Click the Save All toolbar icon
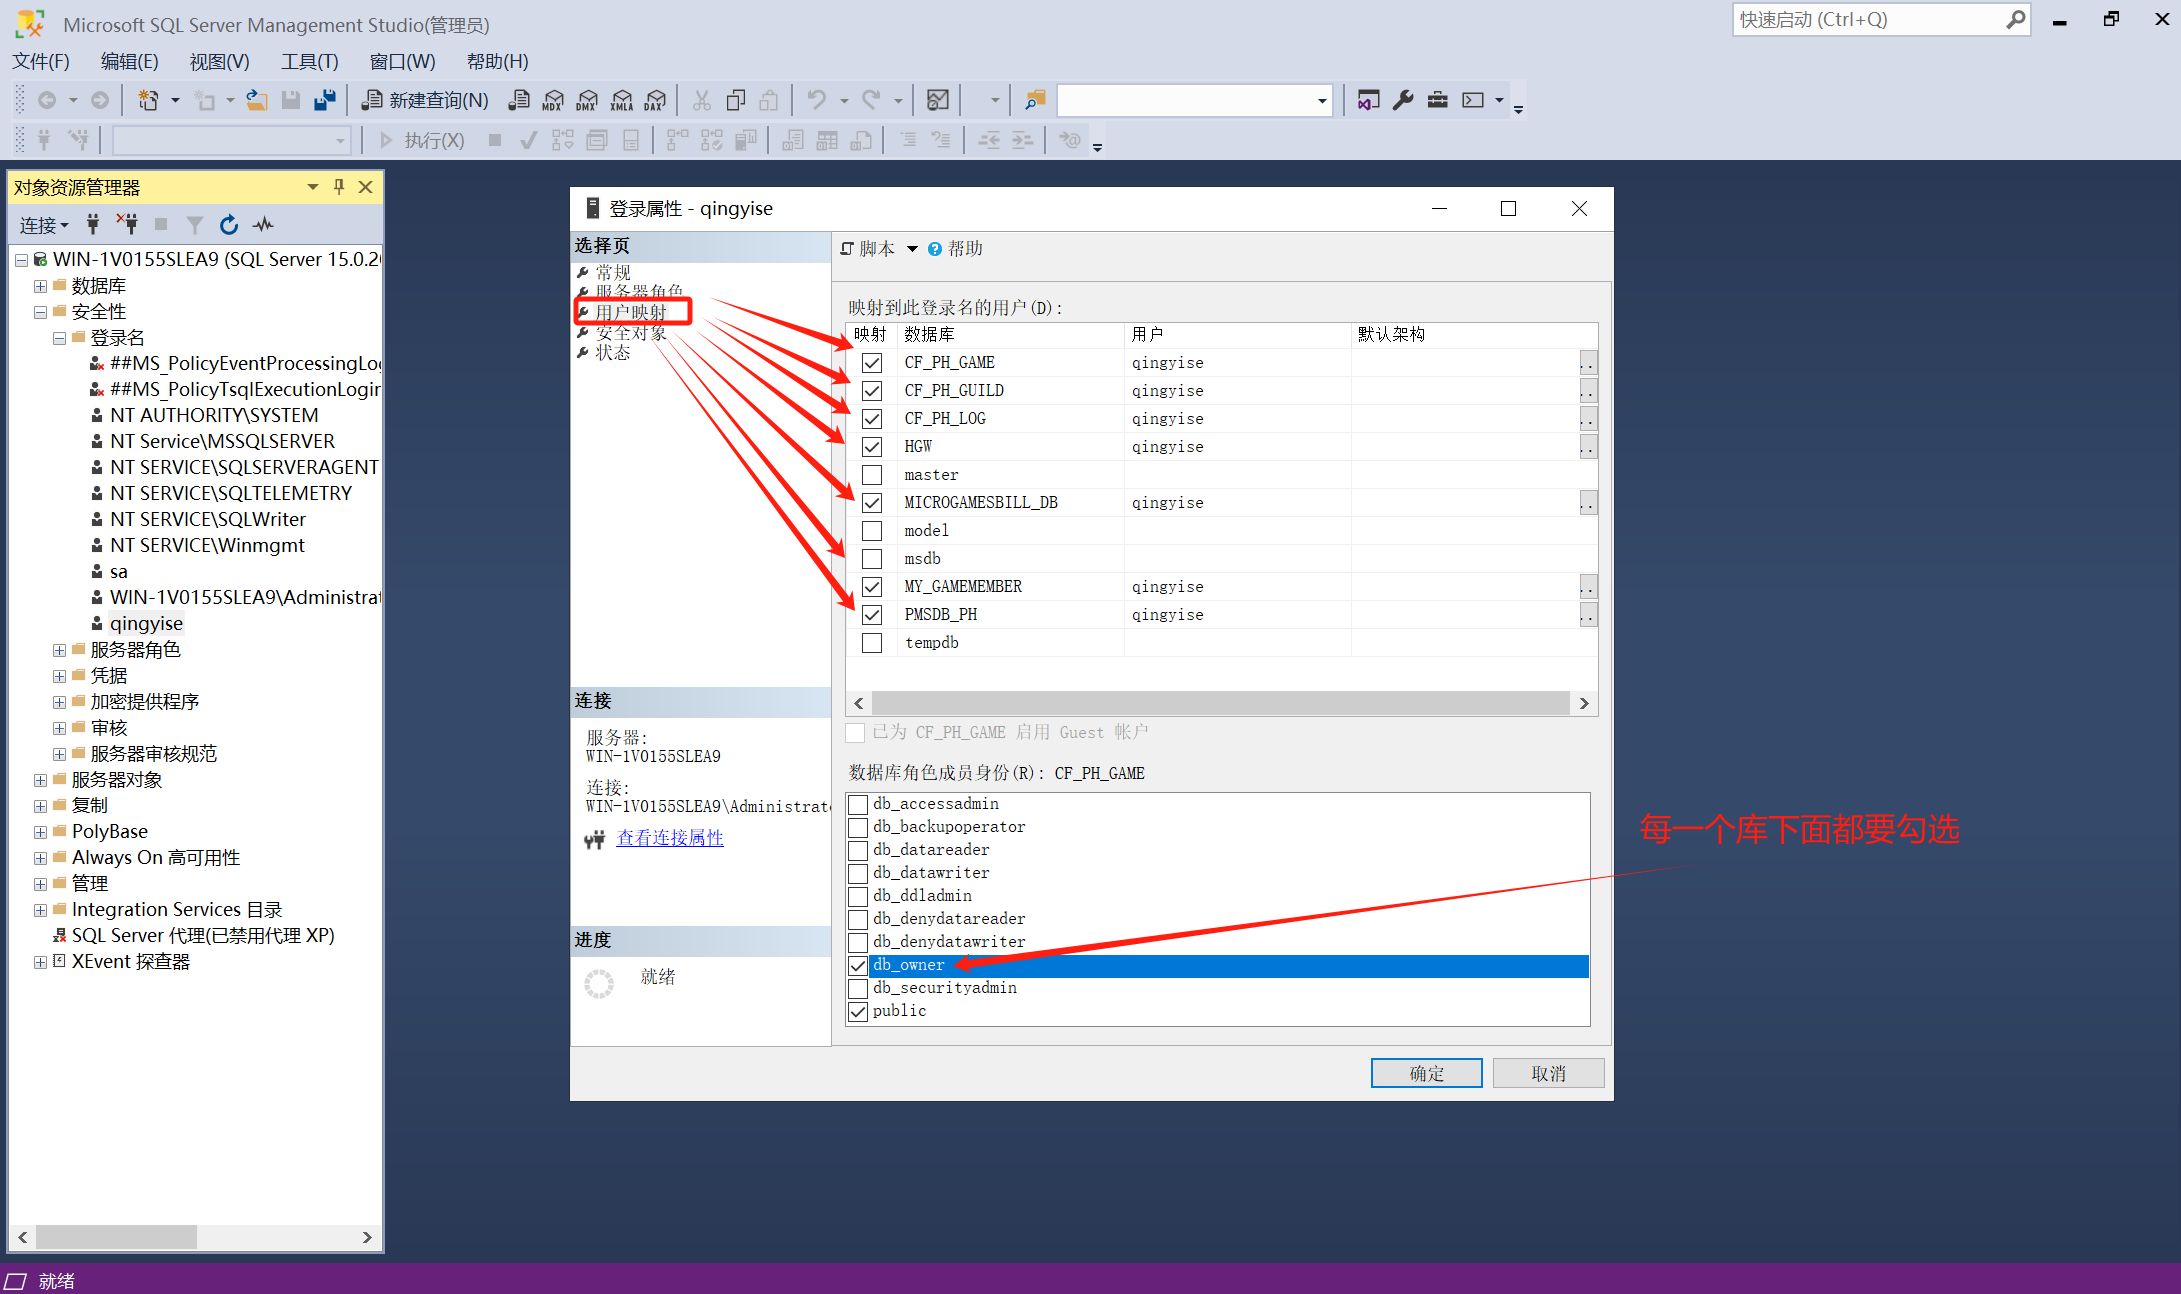This screenshot has width=2181, height=1294. point(325,100)
